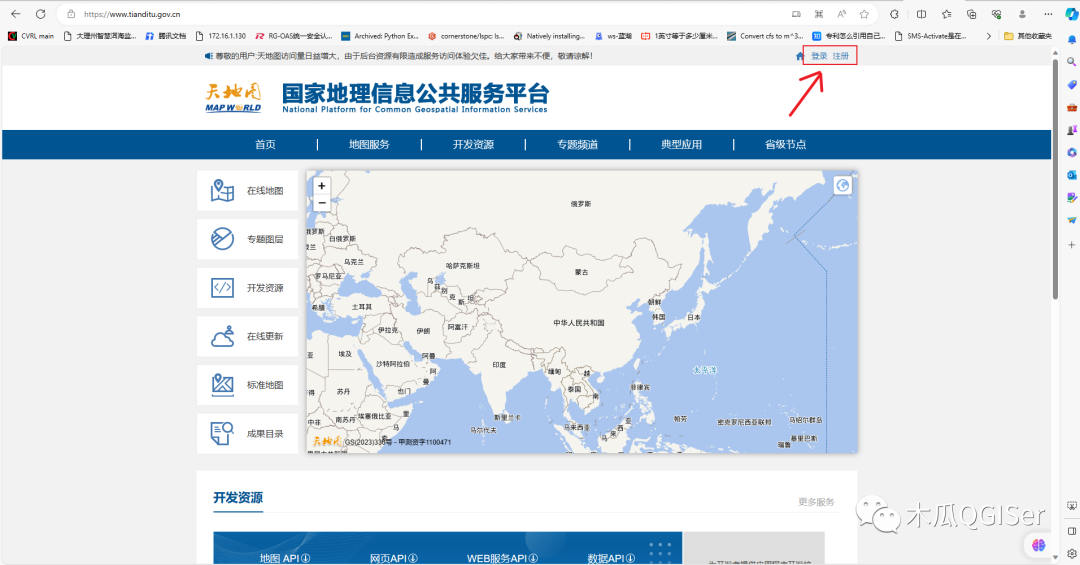
Task: Click the 中华人民共和国 label on the map
Action: point(579,322)
